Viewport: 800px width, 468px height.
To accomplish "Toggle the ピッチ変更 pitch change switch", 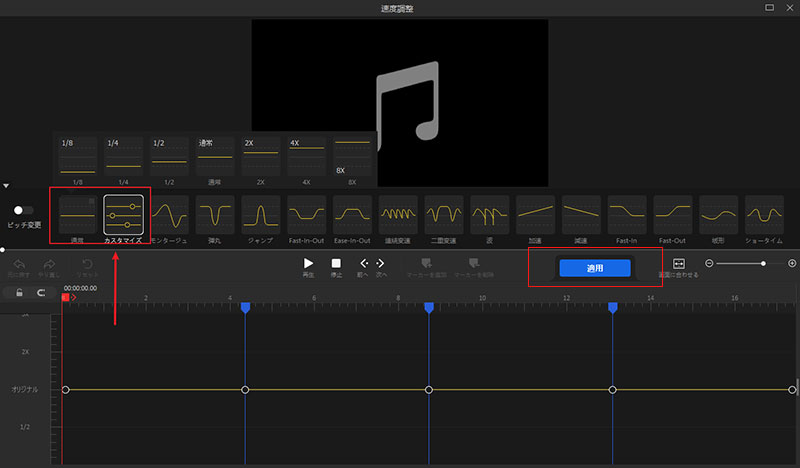I will 22,210.
